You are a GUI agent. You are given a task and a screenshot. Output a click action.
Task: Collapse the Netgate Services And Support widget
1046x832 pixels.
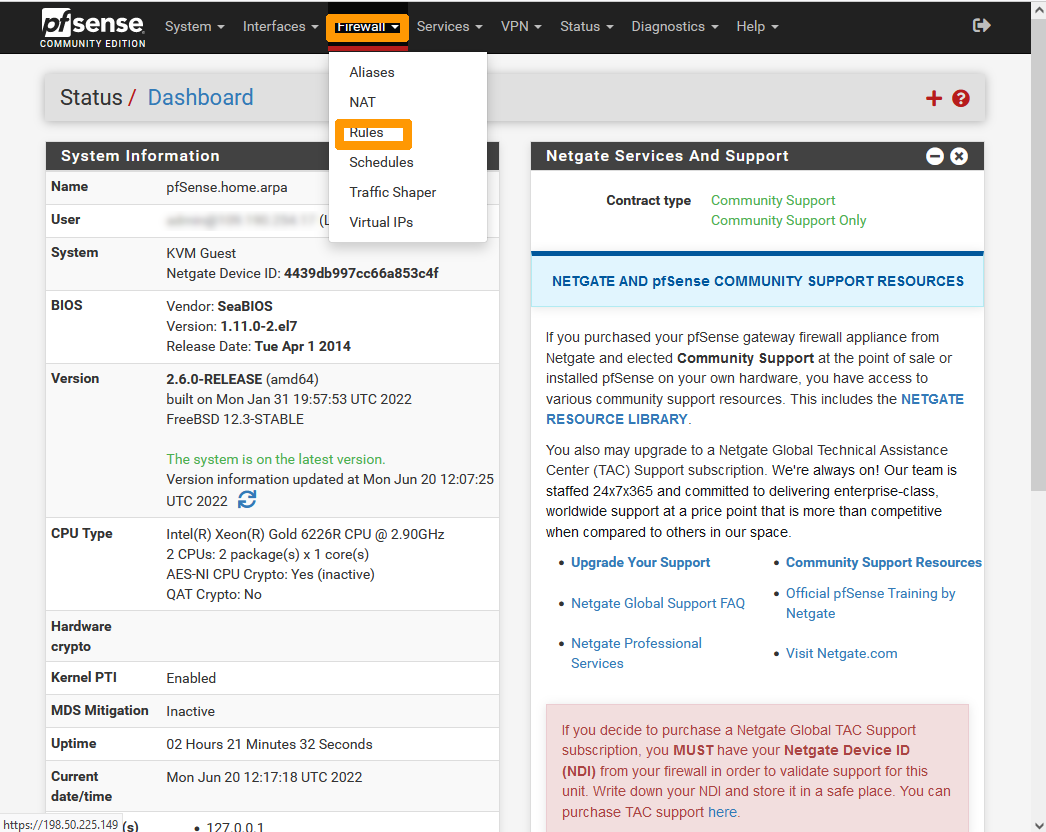[x=934, y=156]
